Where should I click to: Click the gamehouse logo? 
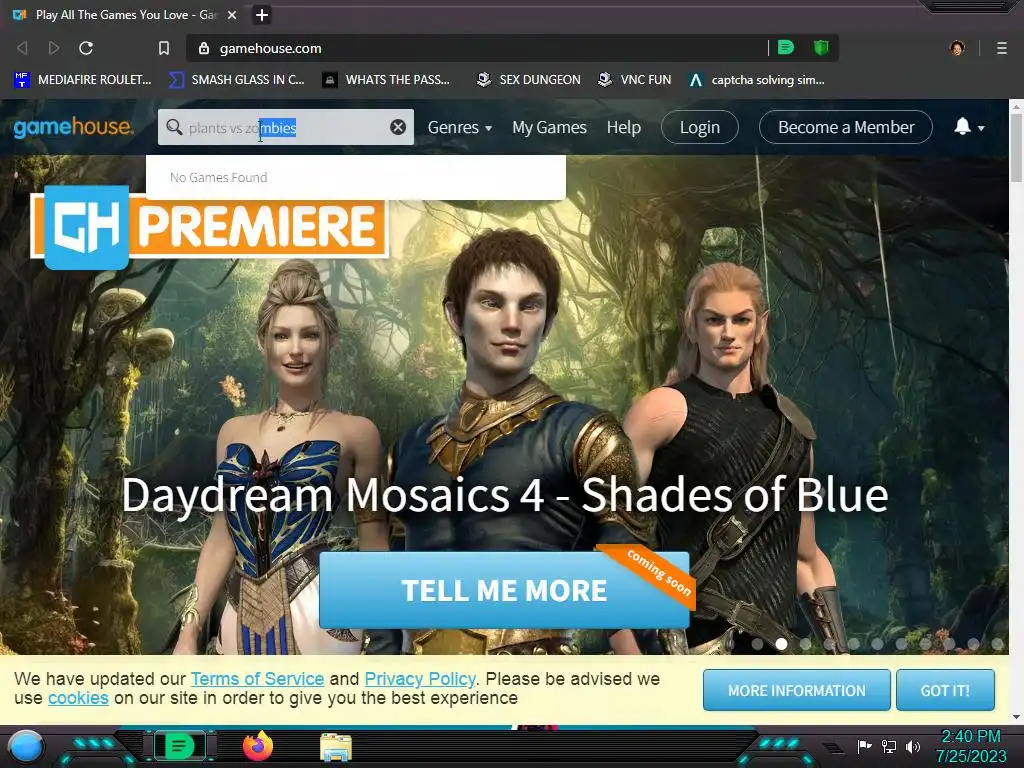pos(73,127)
